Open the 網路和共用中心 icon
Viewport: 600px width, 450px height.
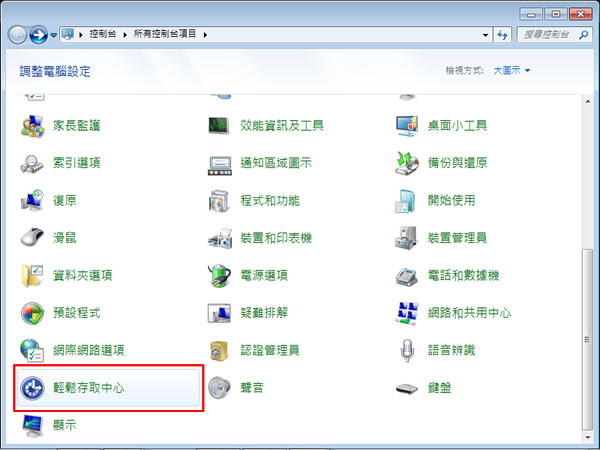pos(406,313)
